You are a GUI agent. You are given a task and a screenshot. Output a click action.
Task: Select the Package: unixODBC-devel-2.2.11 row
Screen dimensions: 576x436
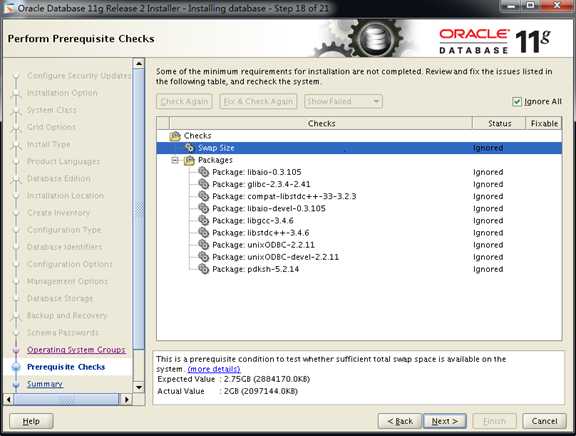pyautogui.click(x=359, y=257)
